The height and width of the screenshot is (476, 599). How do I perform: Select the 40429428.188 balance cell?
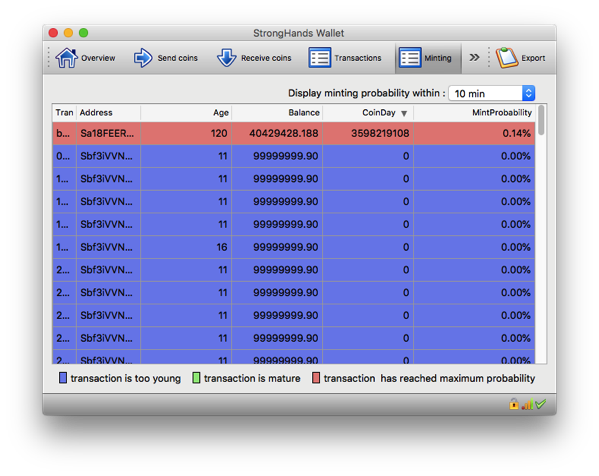277,133
